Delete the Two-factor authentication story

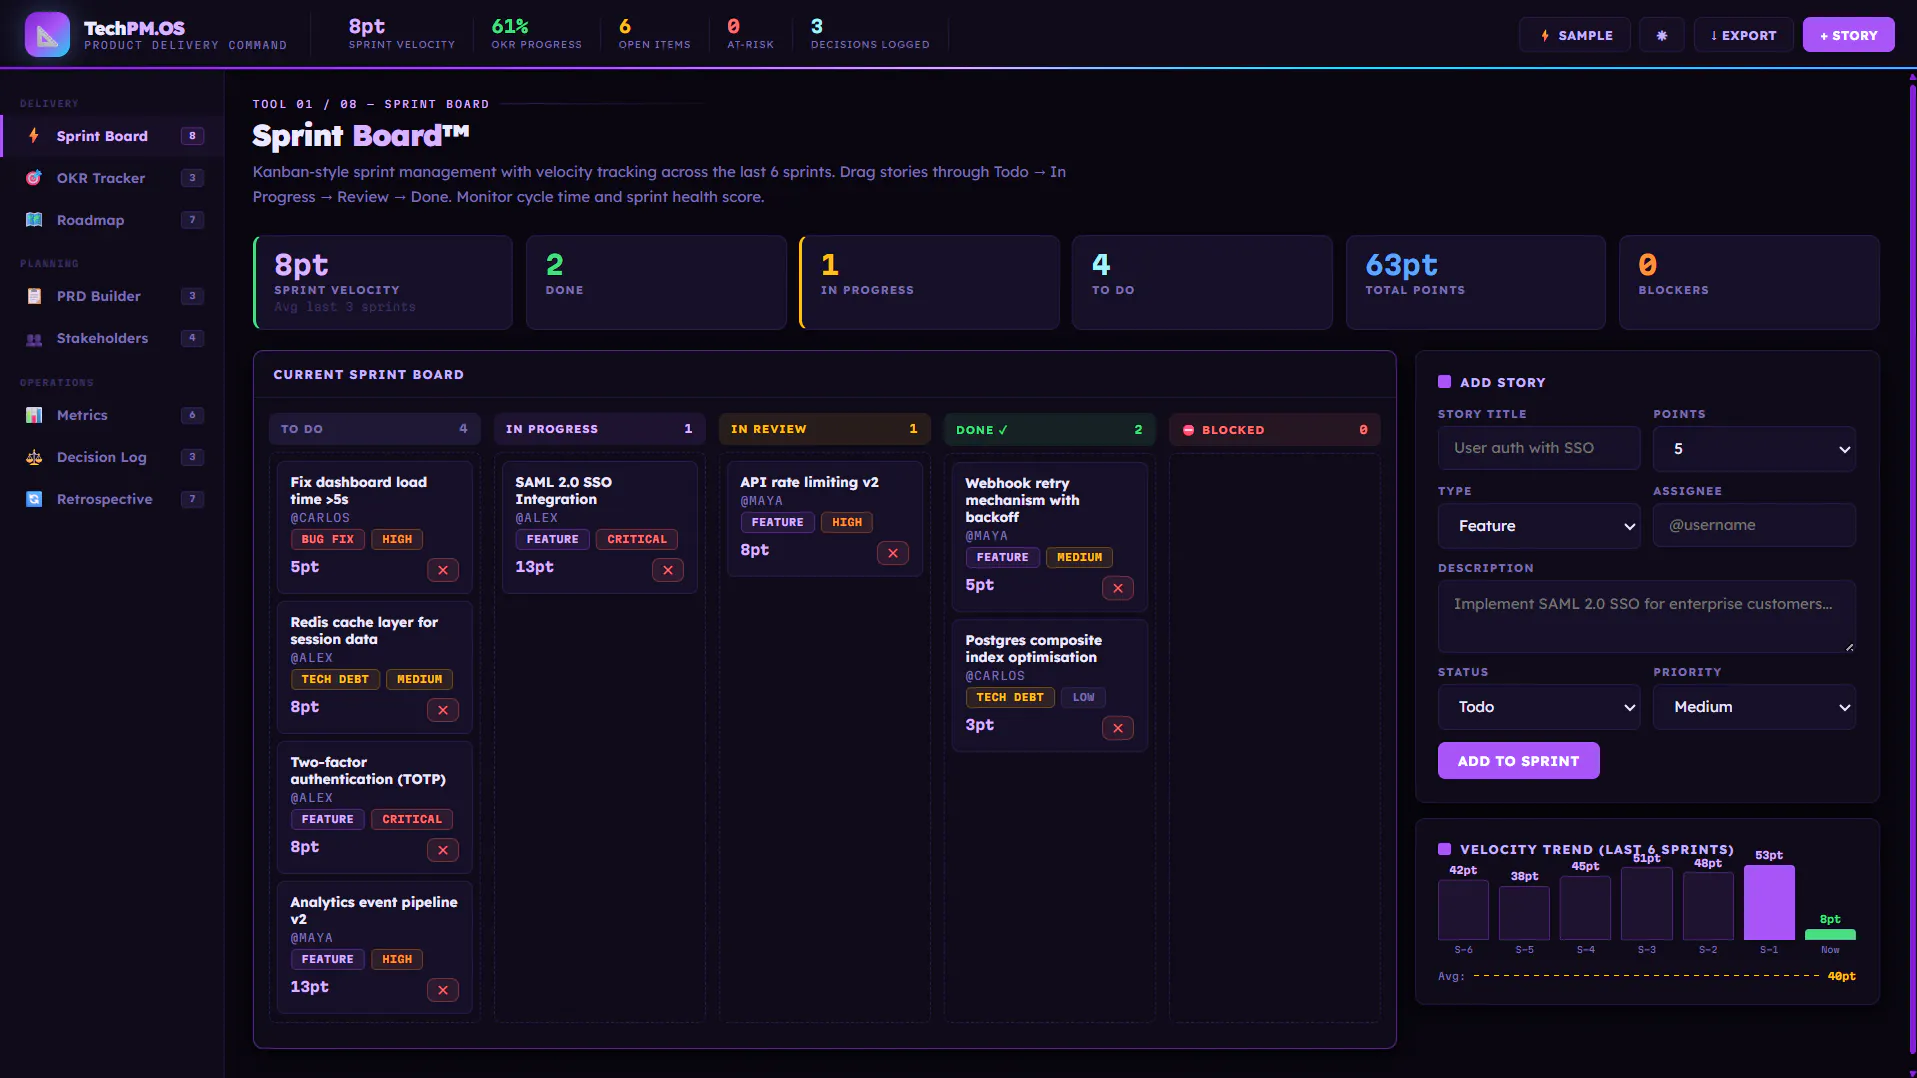click(443, 850)
